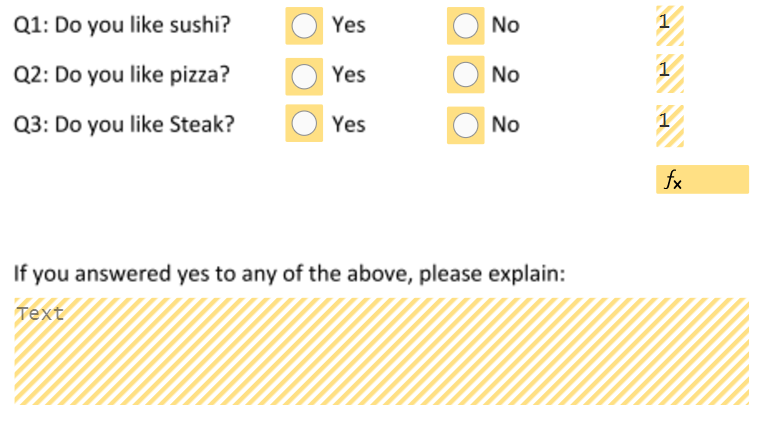Image resolution: width=765 pixels, height=422 pixels.
Task: Select Yes radio button for sushi question
Action: [x=304, y=26]
